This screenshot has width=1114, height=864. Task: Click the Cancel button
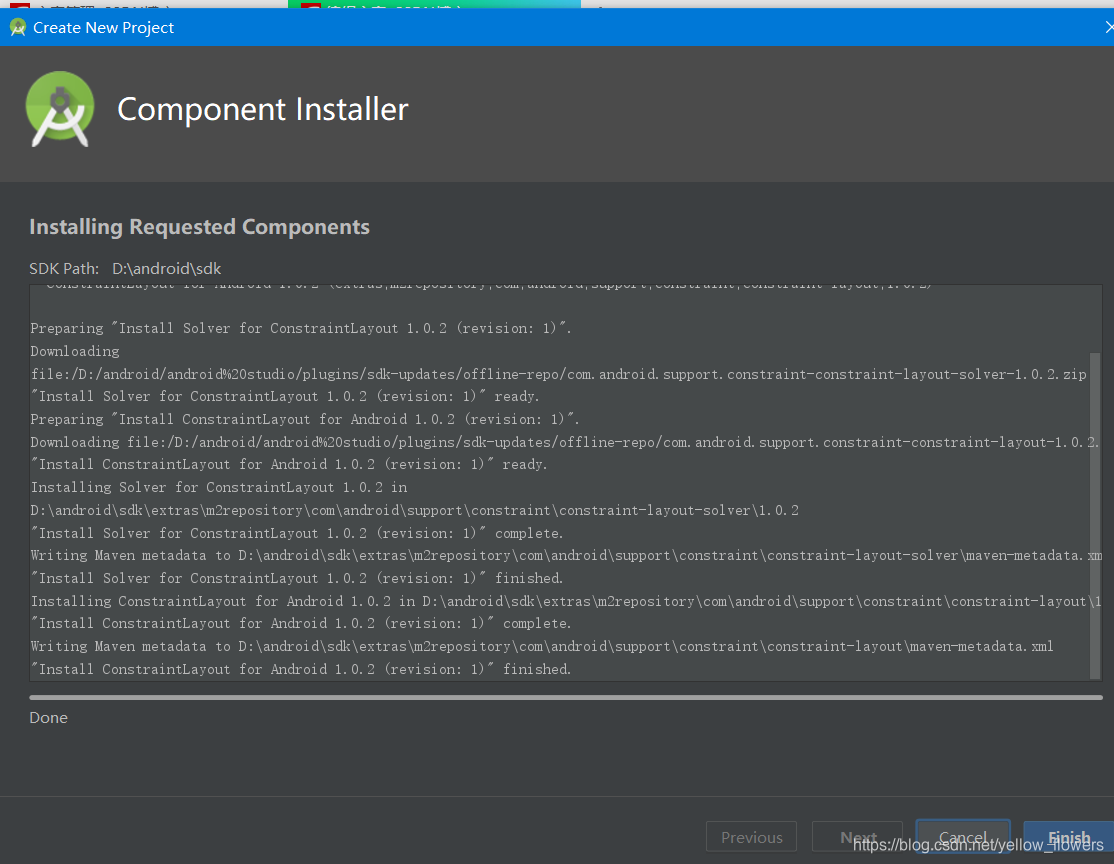(963, 837)
